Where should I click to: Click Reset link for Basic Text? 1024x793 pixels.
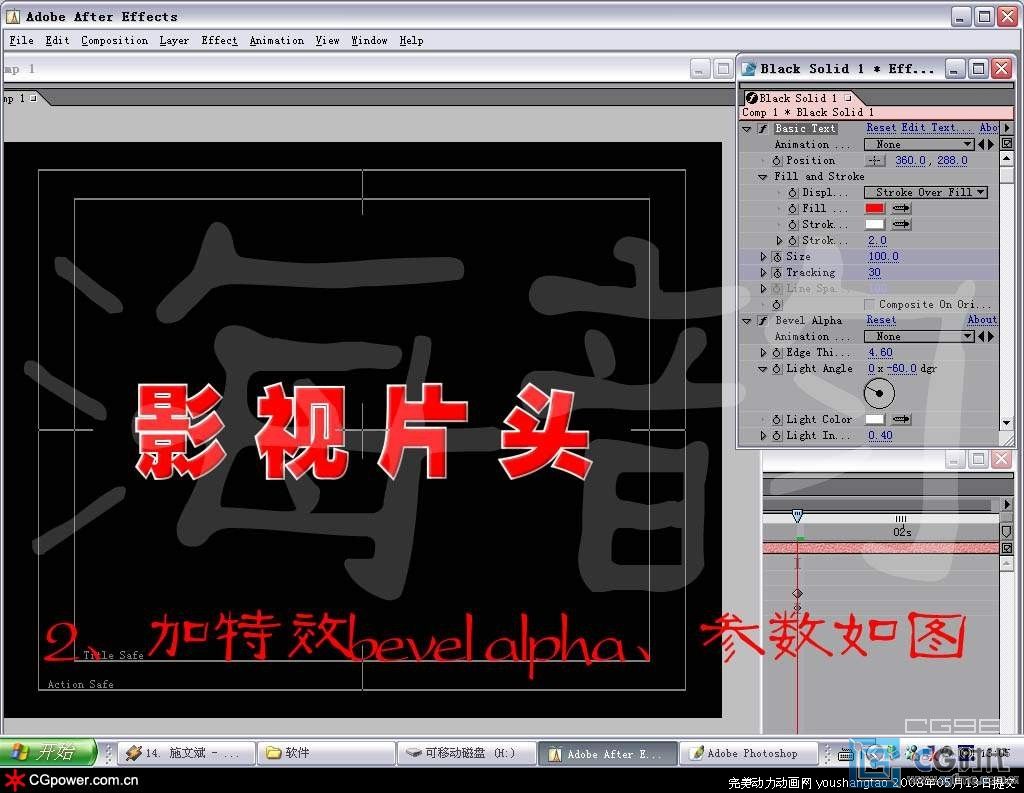point(881,128)
